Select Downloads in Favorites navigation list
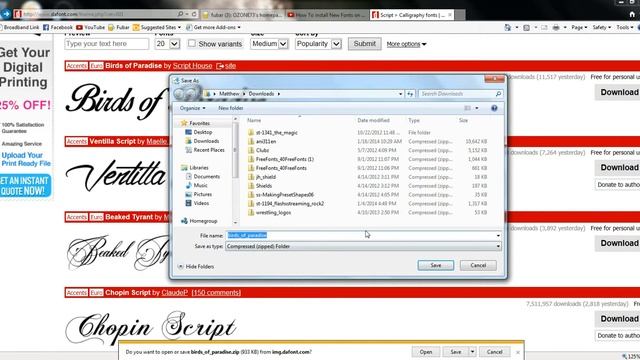640x360 pixels. (202, 141)
